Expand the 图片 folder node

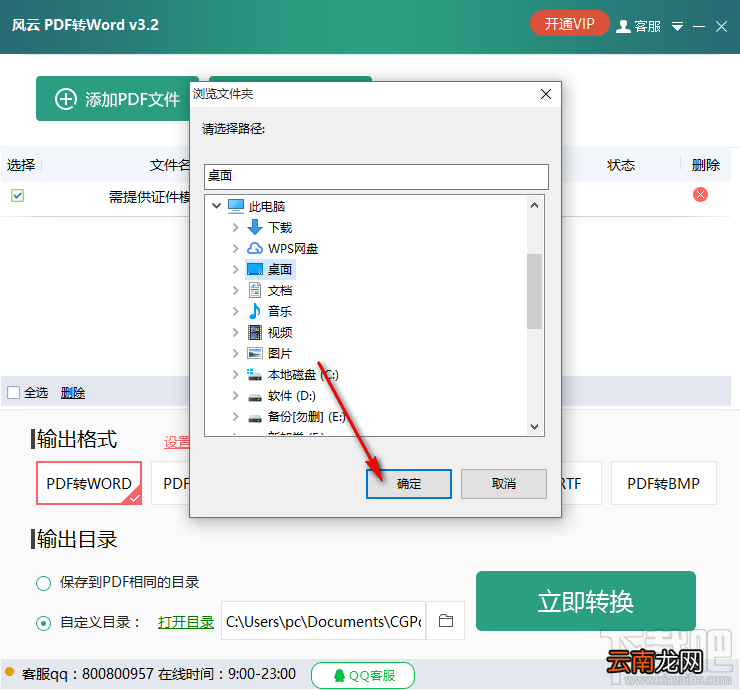click(x=235, y=353)
